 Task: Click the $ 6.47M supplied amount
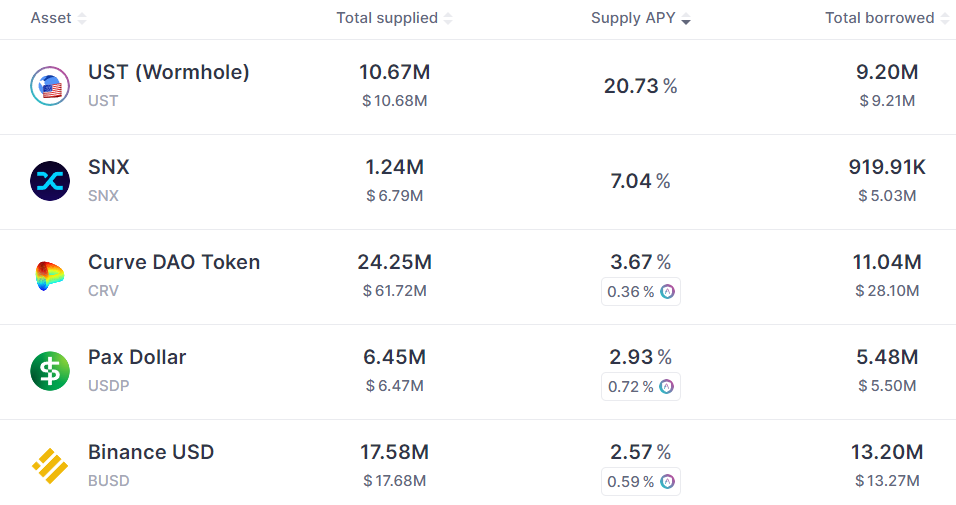pos(394,386)
